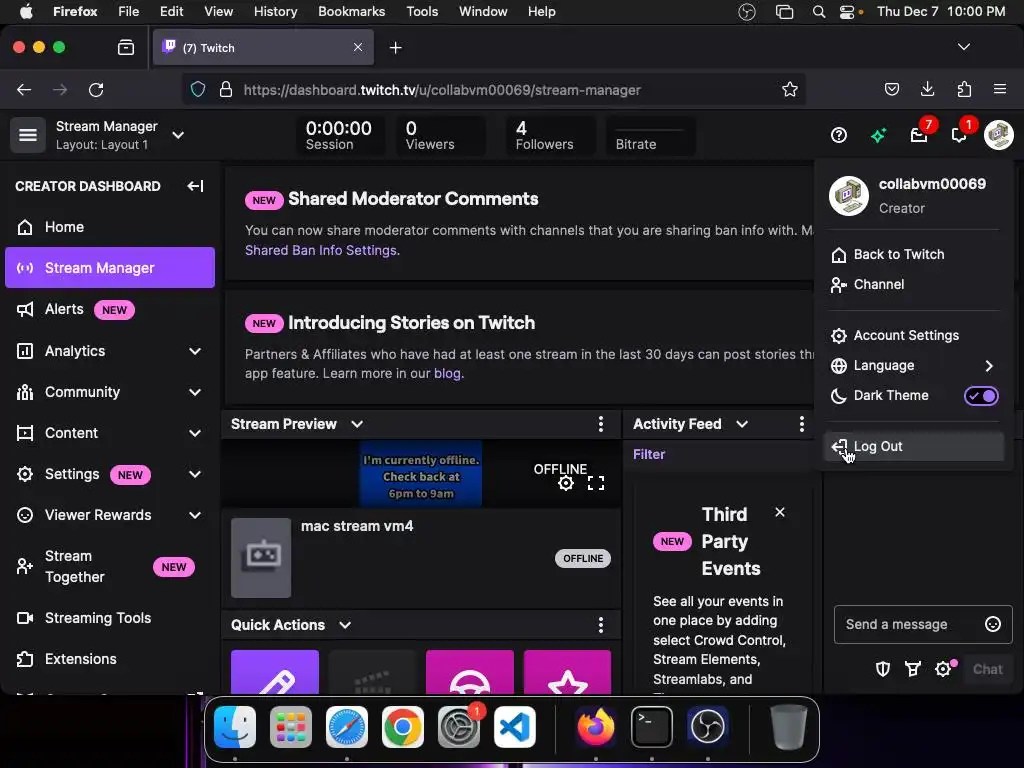Click the shield mod icon under chat

click(x=883, y=669)
